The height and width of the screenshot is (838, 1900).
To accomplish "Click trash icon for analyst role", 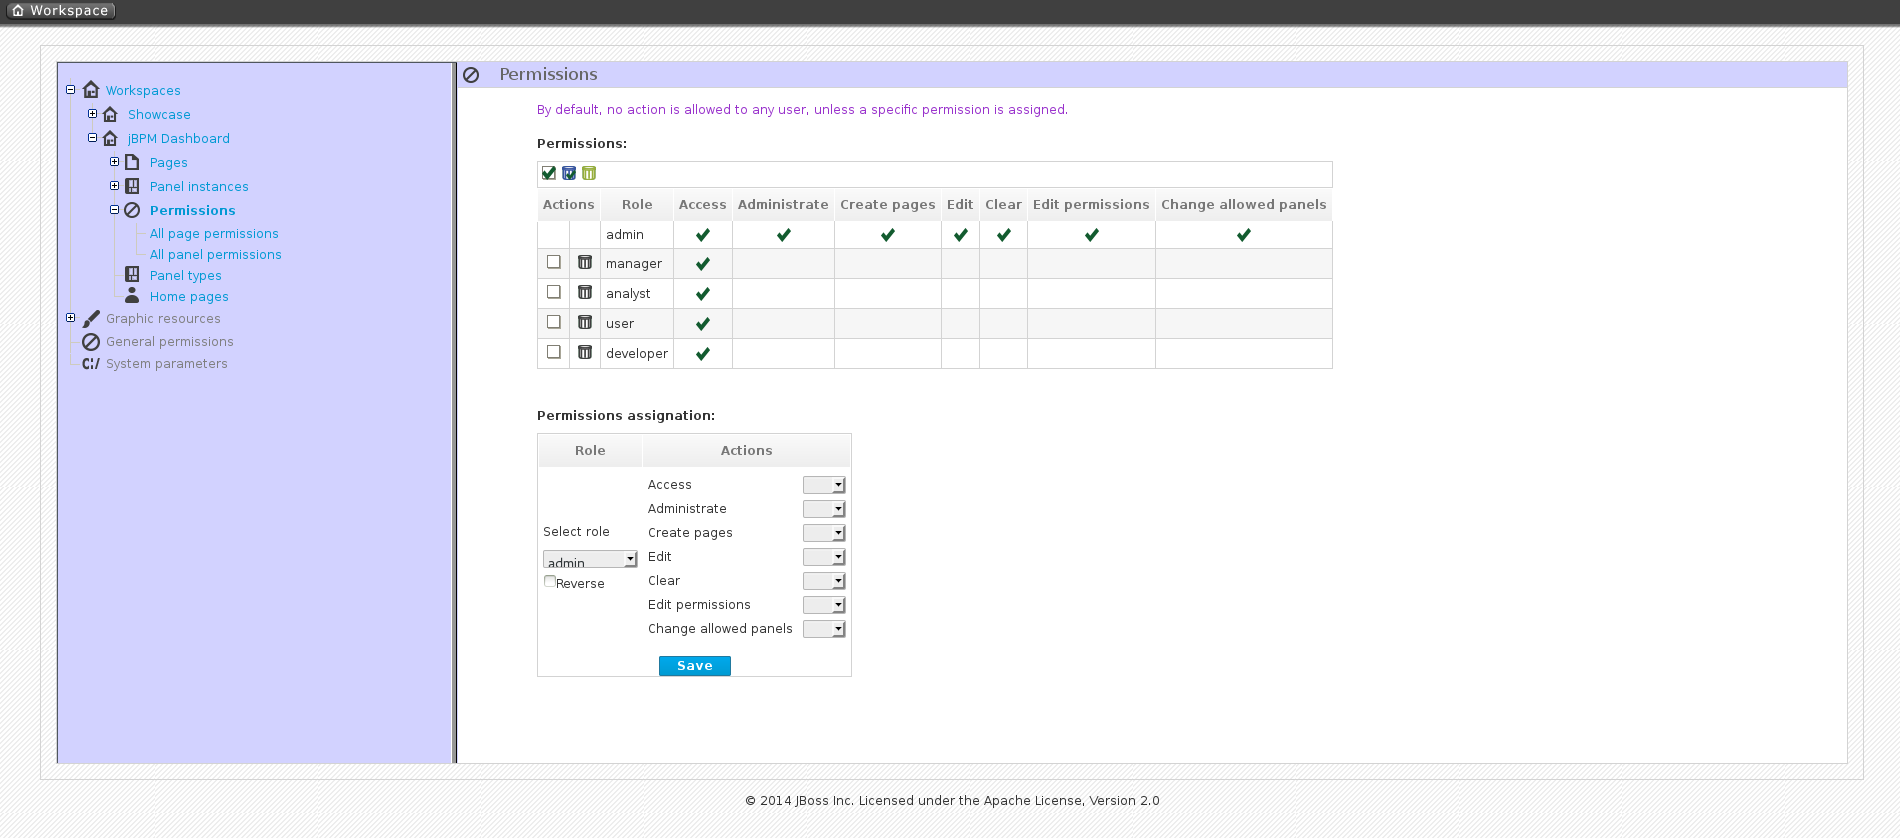I will 585,293.
